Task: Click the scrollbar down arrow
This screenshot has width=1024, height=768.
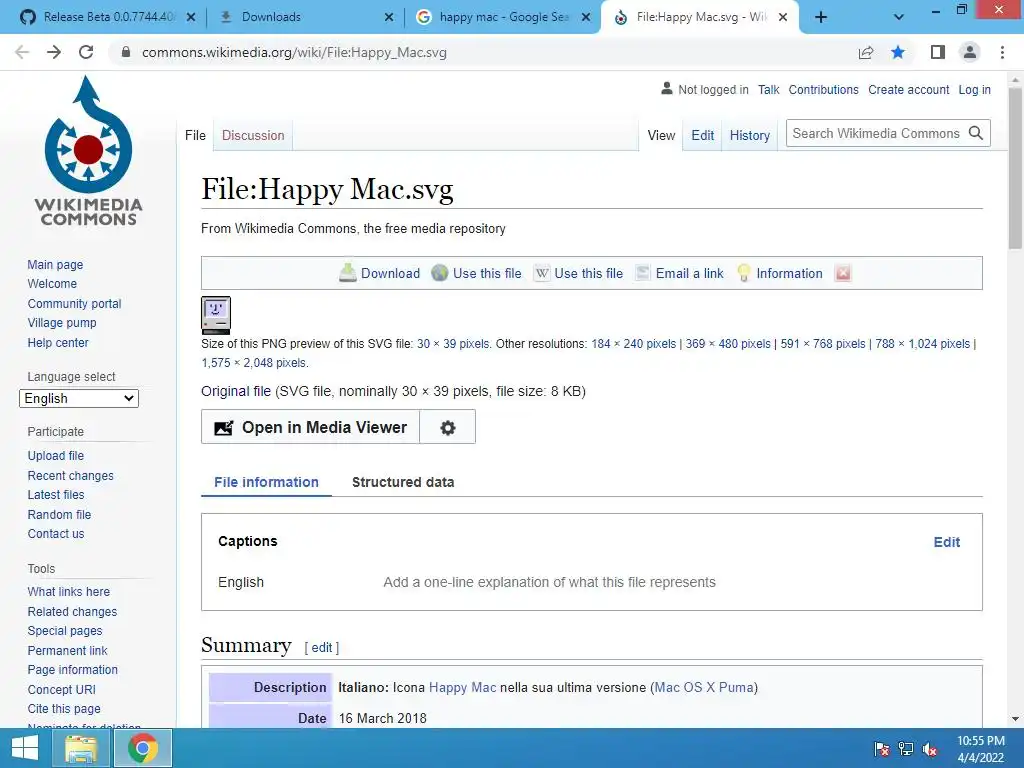Action: click(1015, 719)
